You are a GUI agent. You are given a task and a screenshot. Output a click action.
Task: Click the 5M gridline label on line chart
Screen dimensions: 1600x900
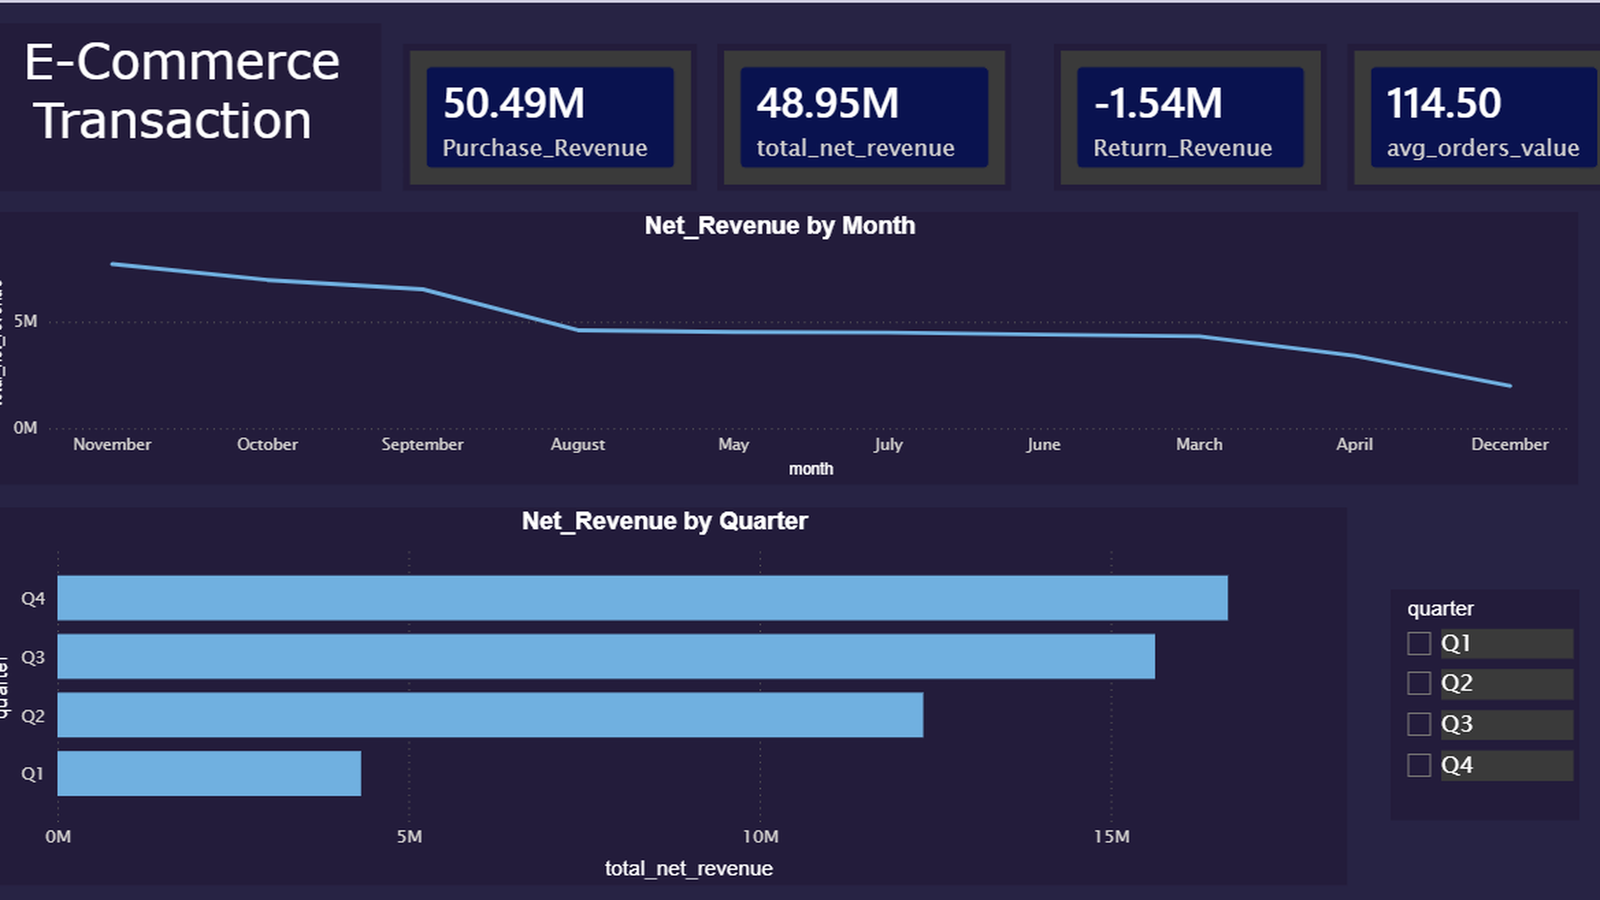(26, 321)
